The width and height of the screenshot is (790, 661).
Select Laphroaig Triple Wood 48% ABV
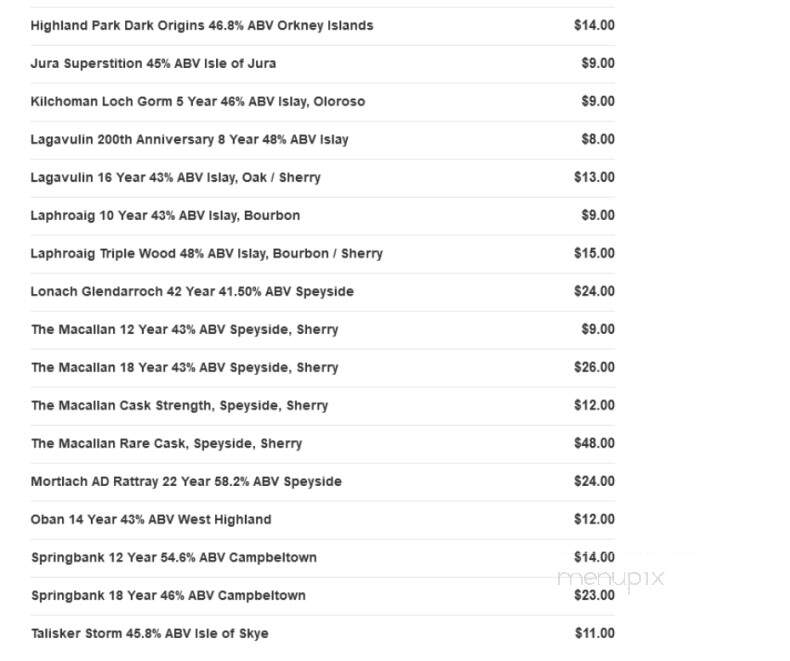point(322,254)
